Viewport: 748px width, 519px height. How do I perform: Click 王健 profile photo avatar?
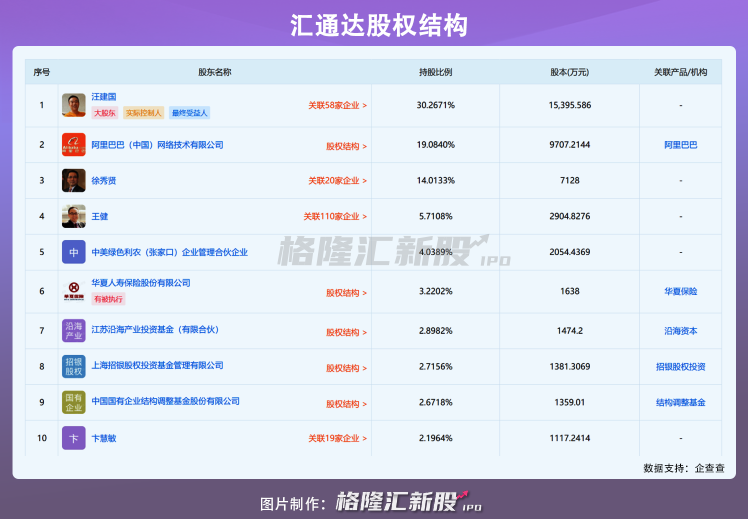(73, 216)
